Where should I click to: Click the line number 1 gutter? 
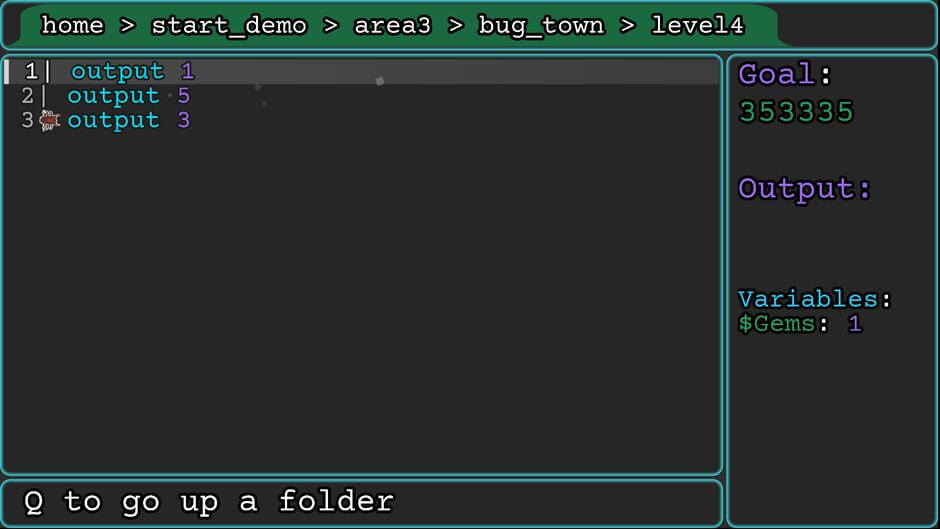coord(31,71)
